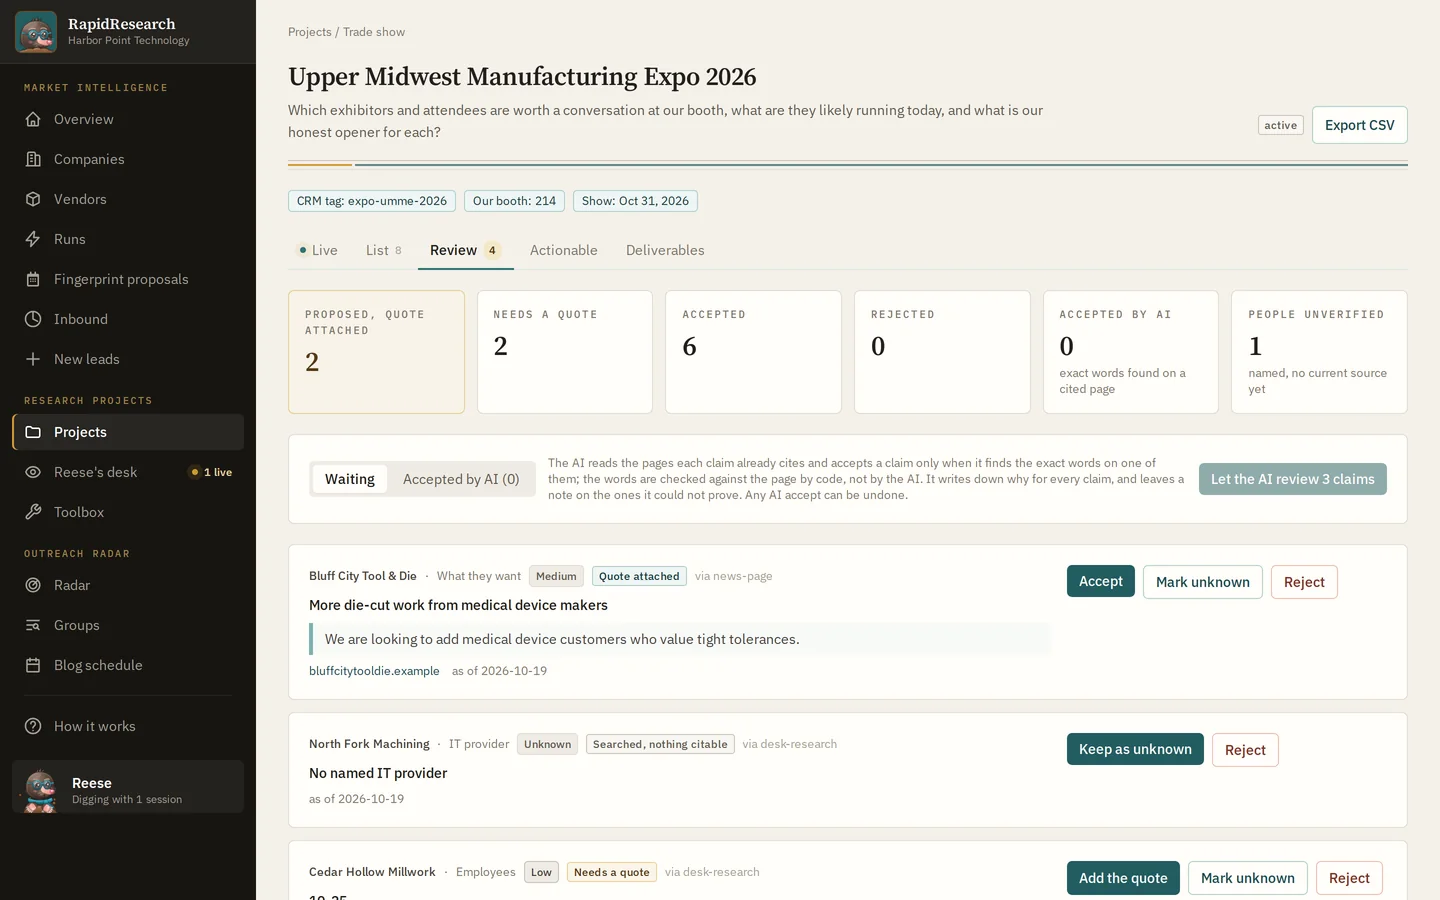Click the Vendors box icon
Image resolution: width=1440 pixels, height=900 pixels.
33,199
